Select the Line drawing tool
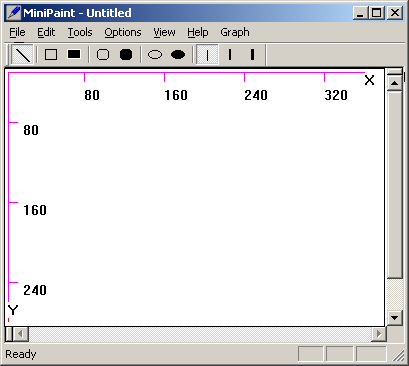 [x=22, y=55]
